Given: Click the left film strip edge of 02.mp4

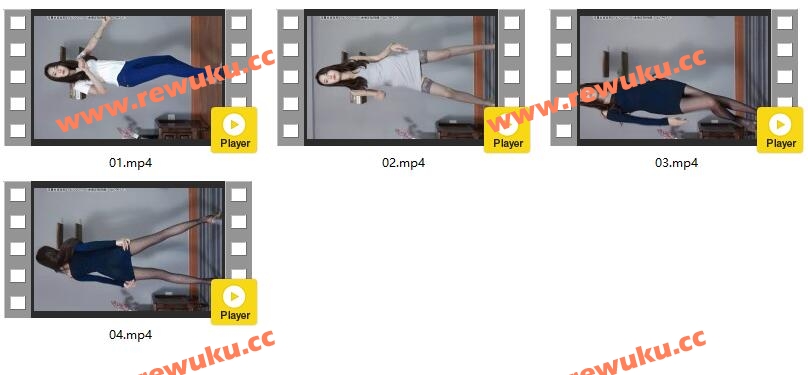Looking at the screenshot, I should click(x=291, y=77).
